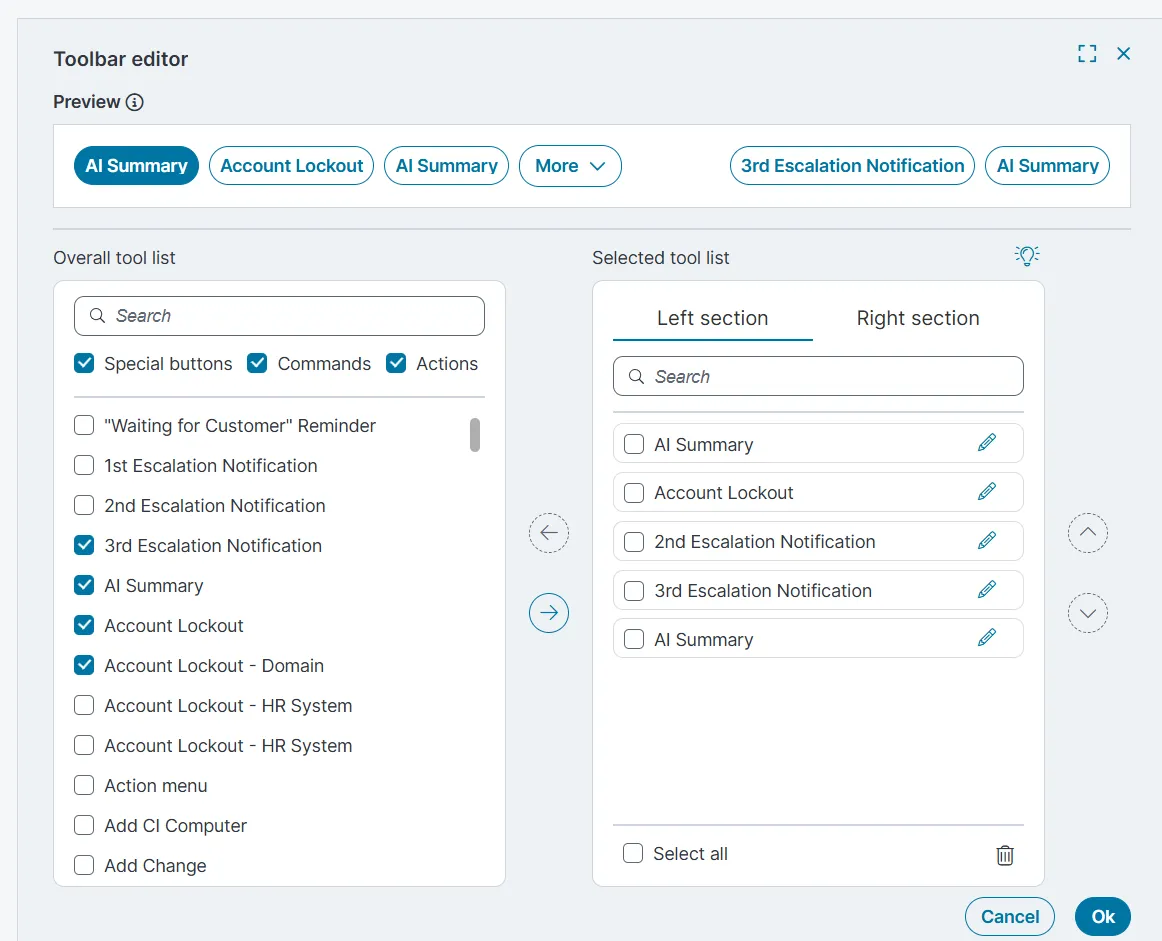1162x941 pixels.
Task: Move tools left with the left arrow
Action: (x=549, y=533)
